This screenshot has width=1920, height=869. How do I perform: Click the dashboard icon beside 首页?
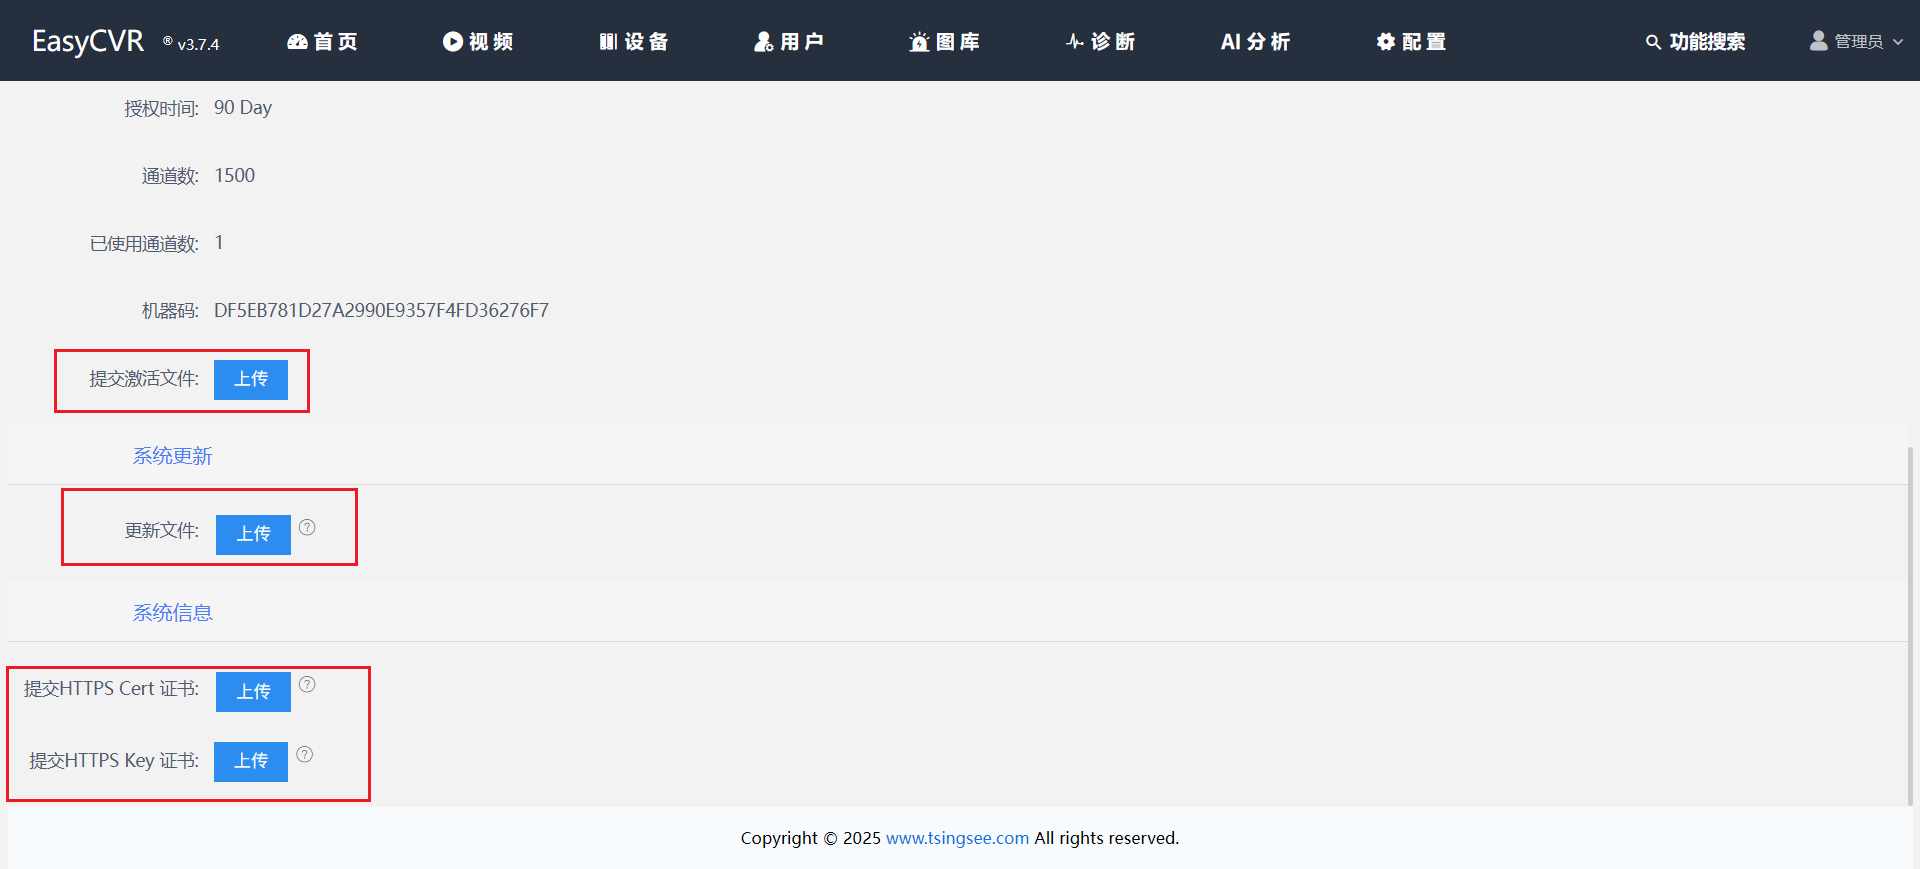[297, 42]
